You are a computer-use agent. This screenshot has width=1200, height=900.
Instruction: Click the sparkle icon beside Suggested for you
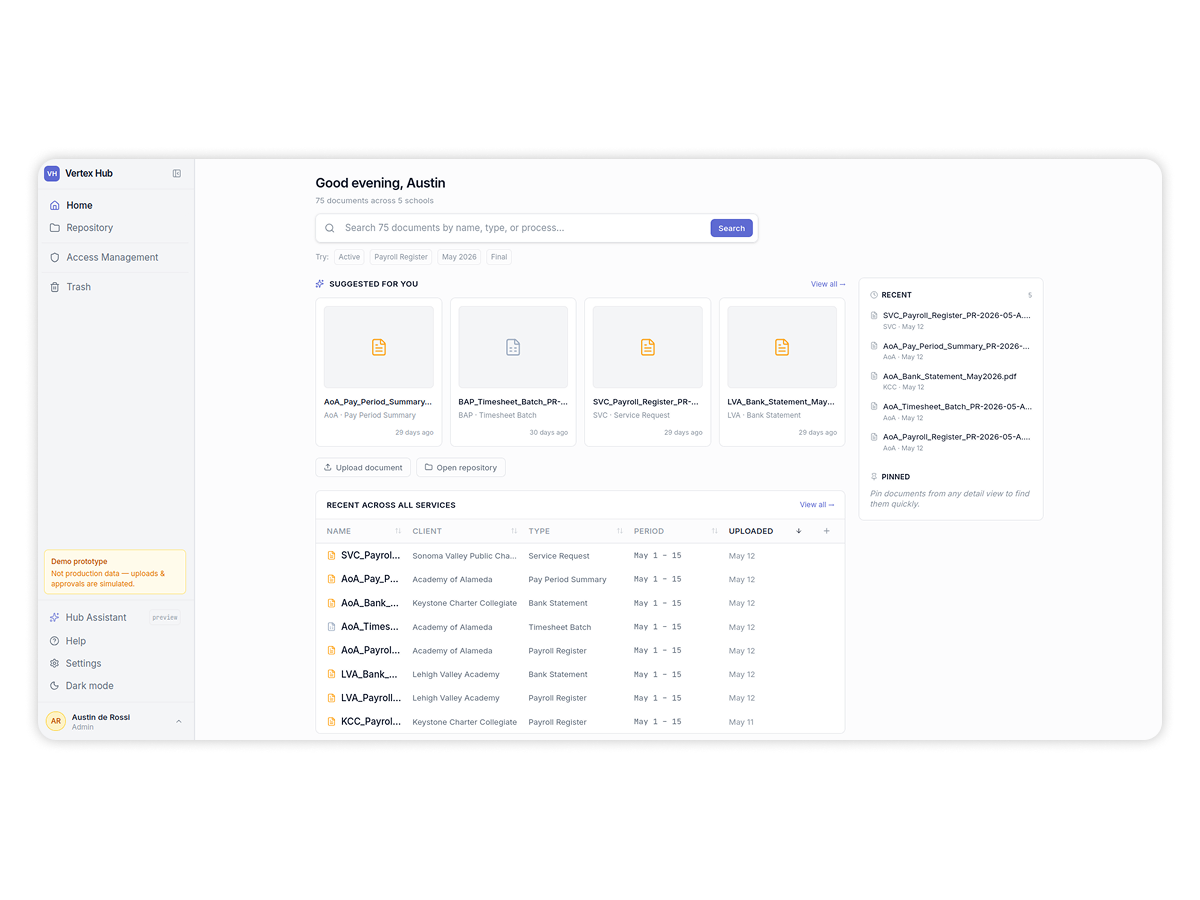pyautogui.click(x=320, y=284)
